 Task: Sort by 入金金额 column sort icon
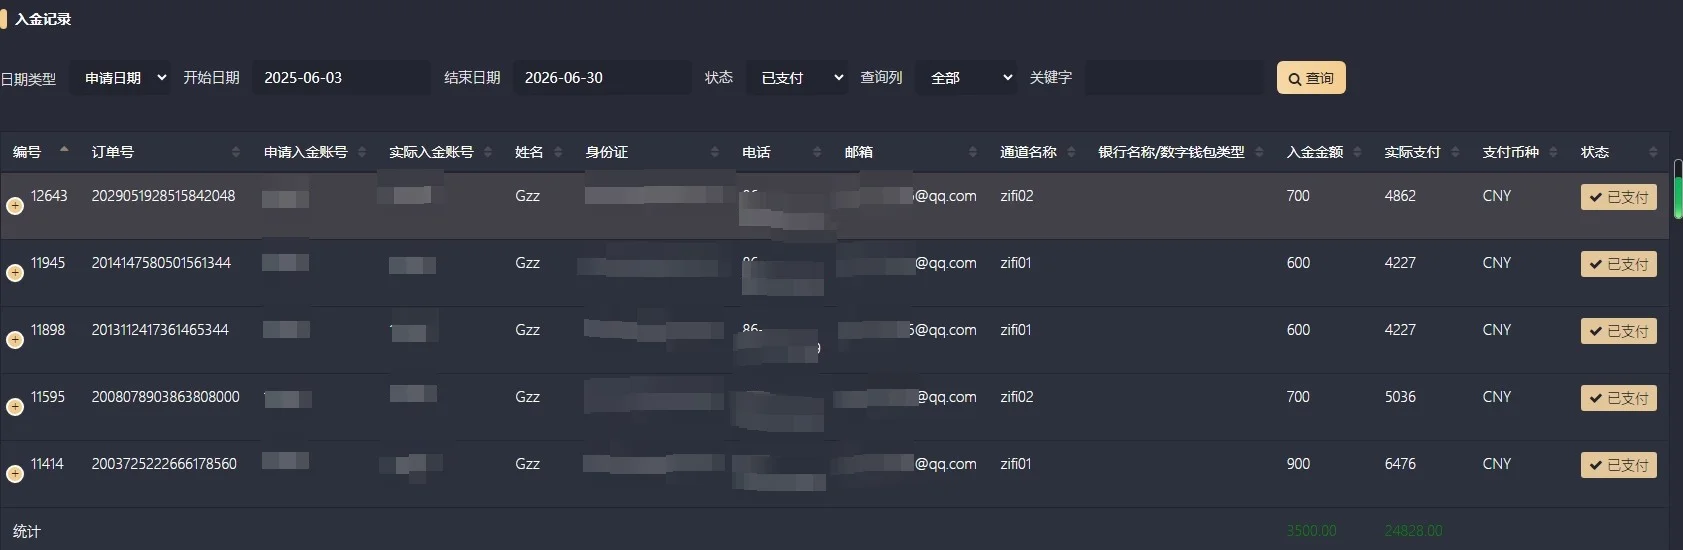point(1357,152)
